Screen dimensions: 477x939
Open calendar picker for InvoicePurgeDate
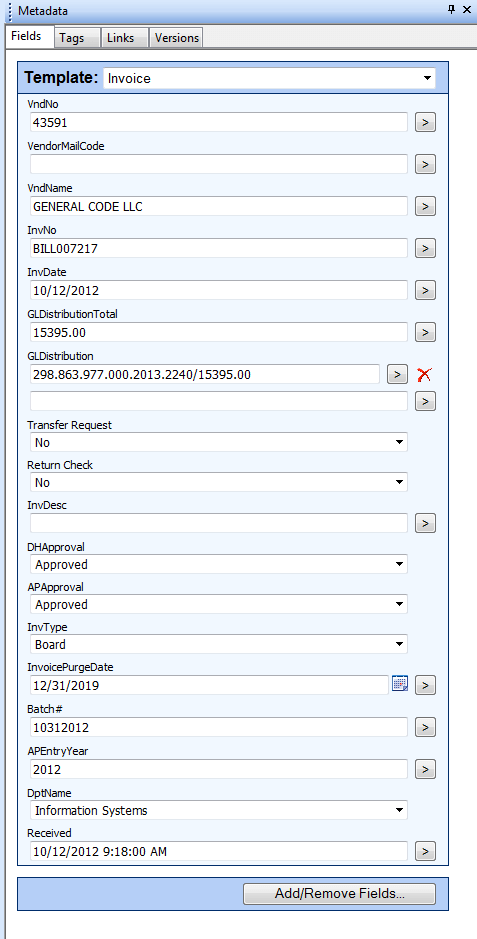point(400,684)
